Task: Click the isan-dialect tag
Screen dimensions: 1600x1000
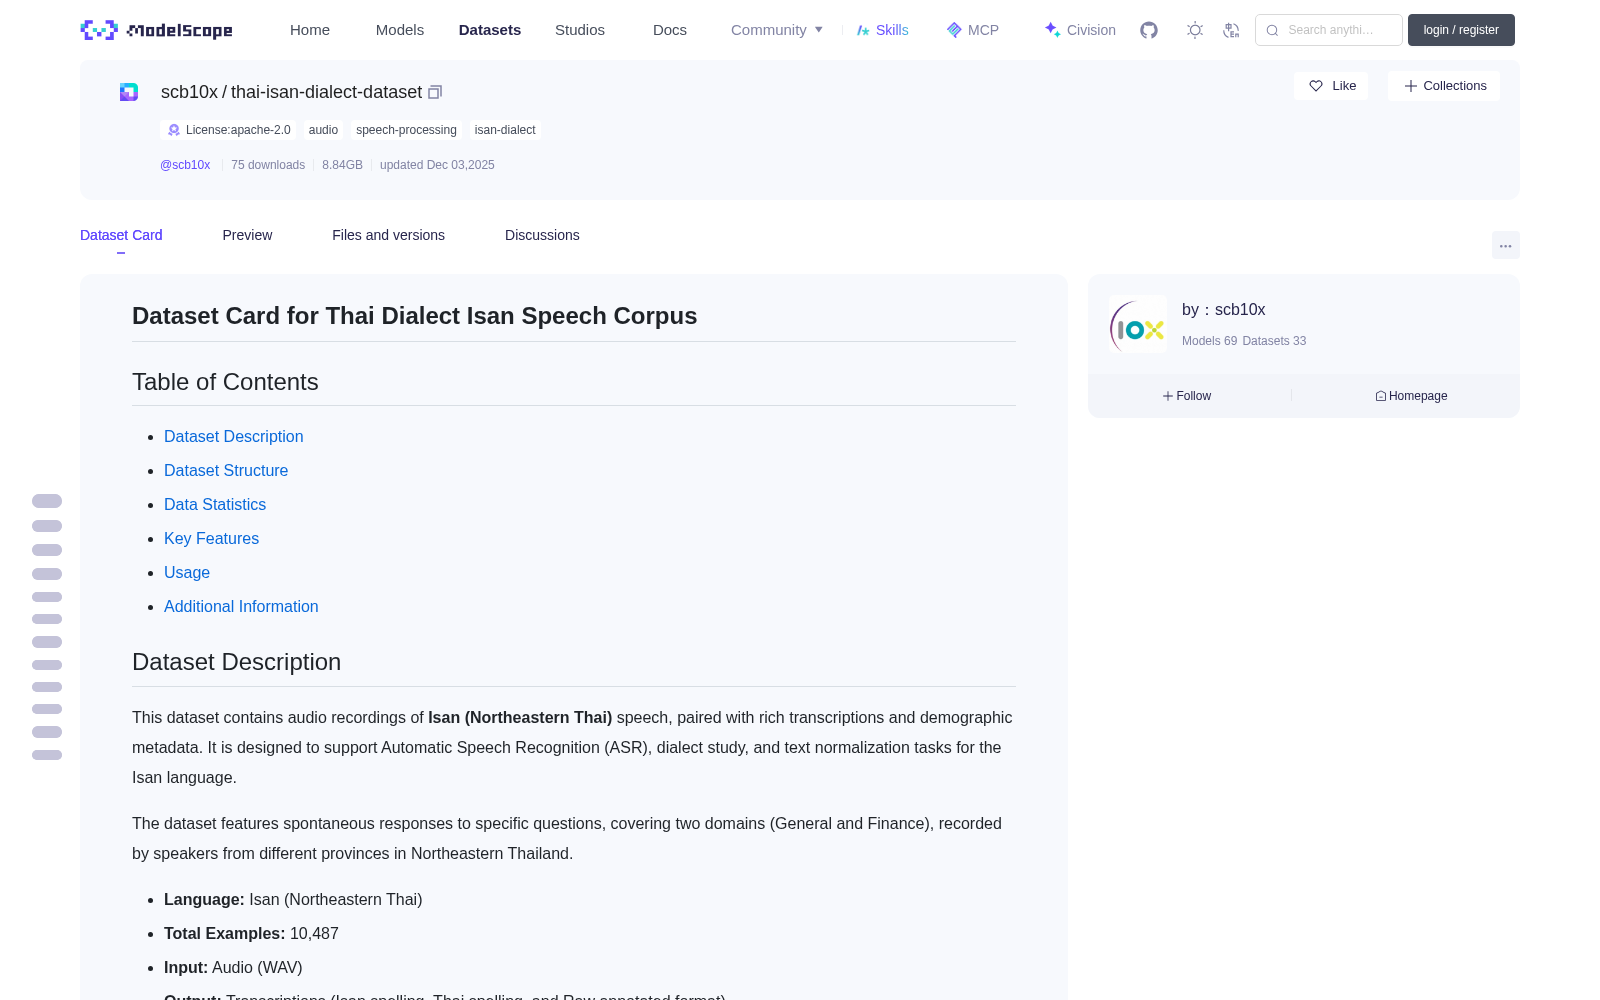Action: point(505,130)
